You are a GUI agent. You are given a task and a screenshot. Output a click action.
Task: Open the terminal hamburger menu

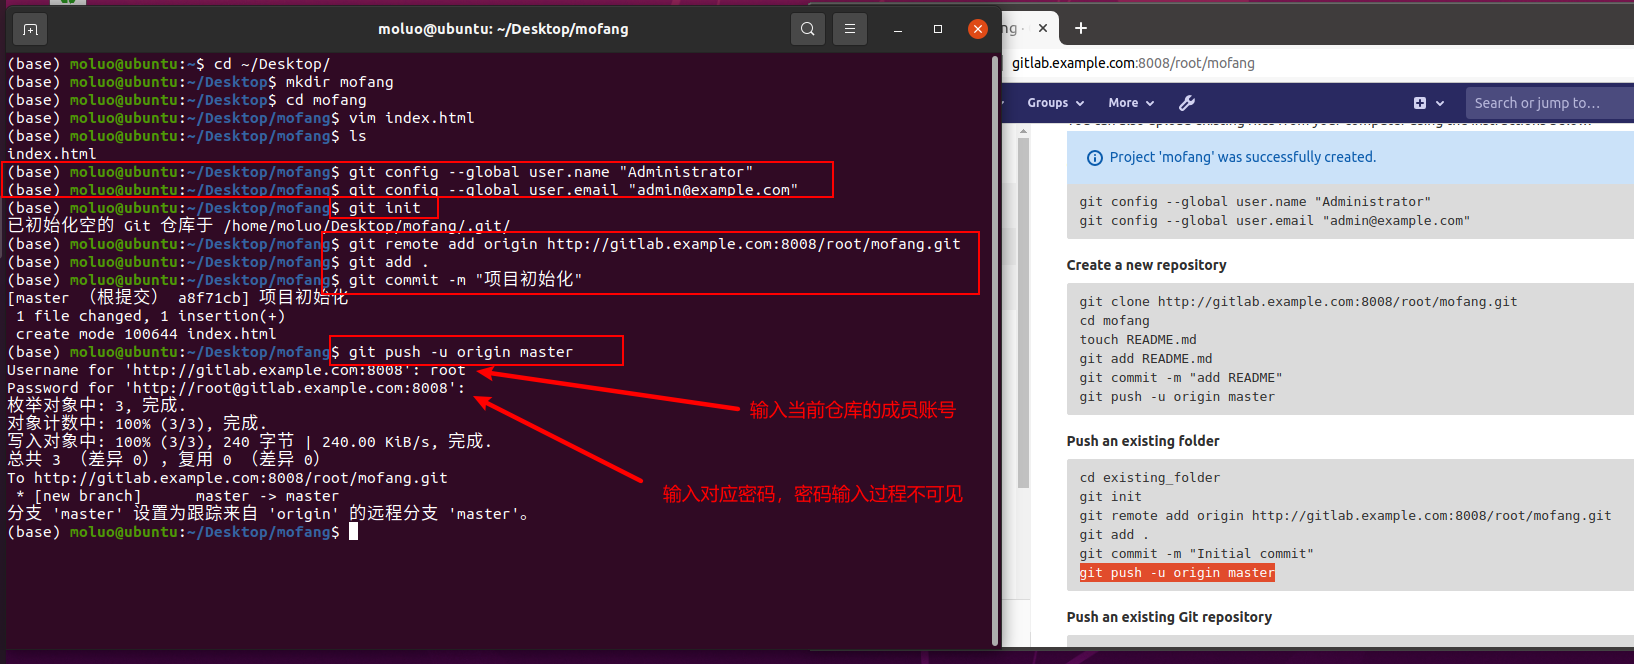[850, 29]
